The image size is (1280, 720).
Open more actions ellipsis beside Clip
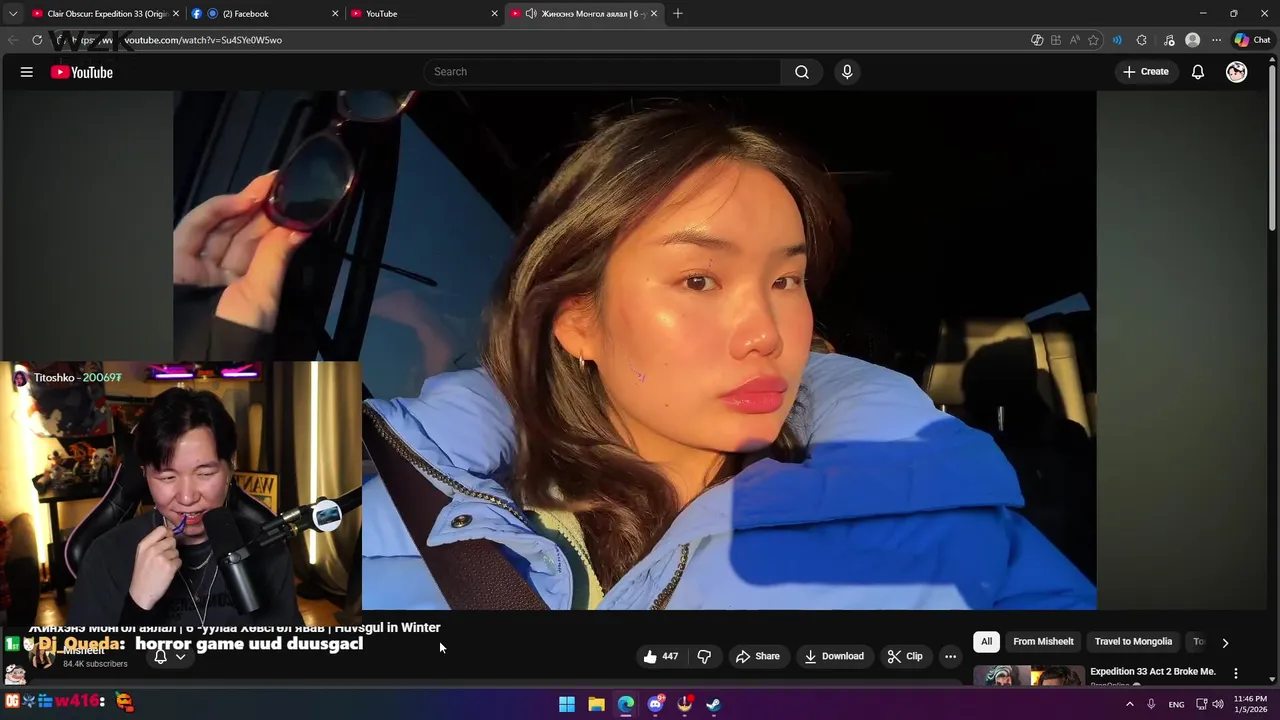[x=950, y=656]
